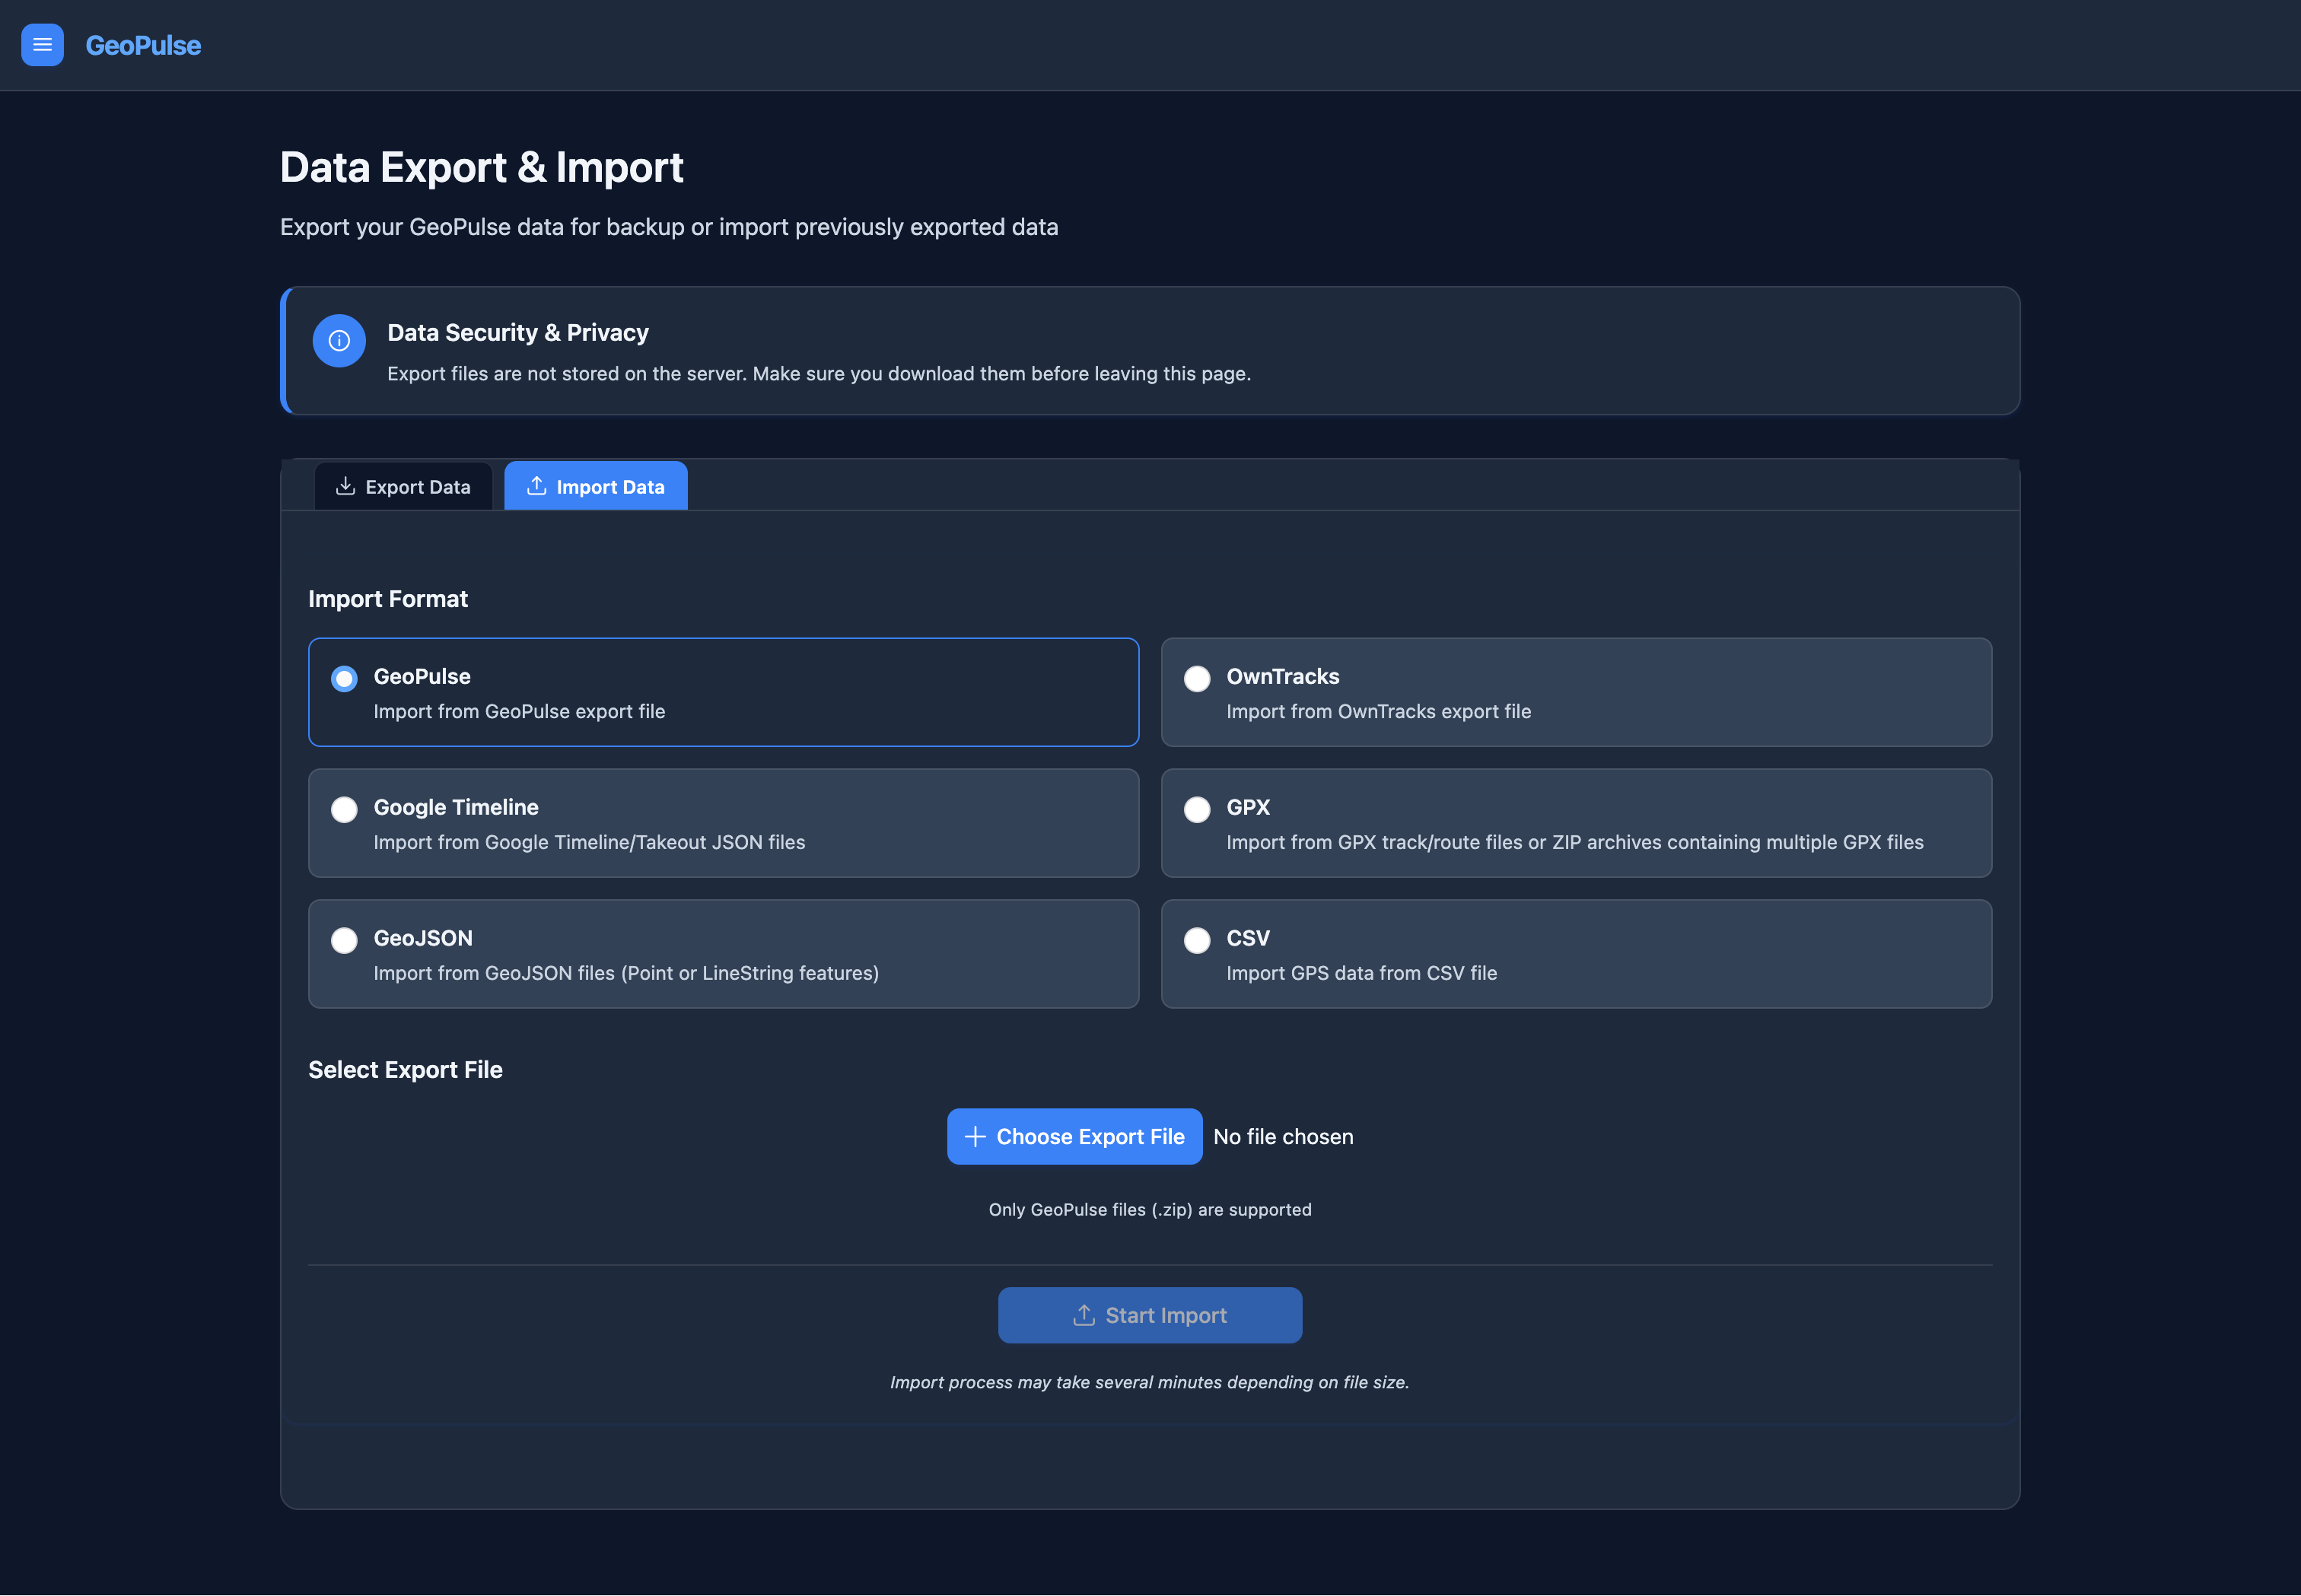Select the GeoJSON import format card
The height and width of the screenshot is (1596, 2301).
click(723, 953)
